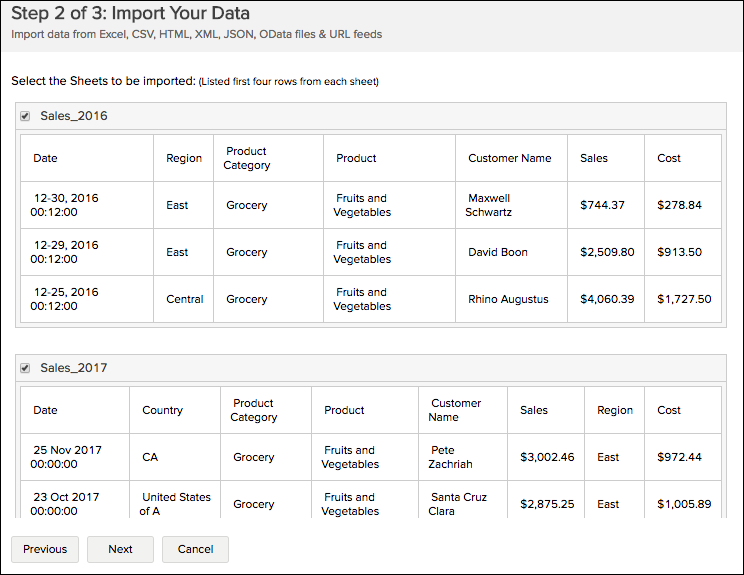Select the $4,060.39 sales cell
The width and height of the screenshot is (744, 575).
(x=607, y=299)
